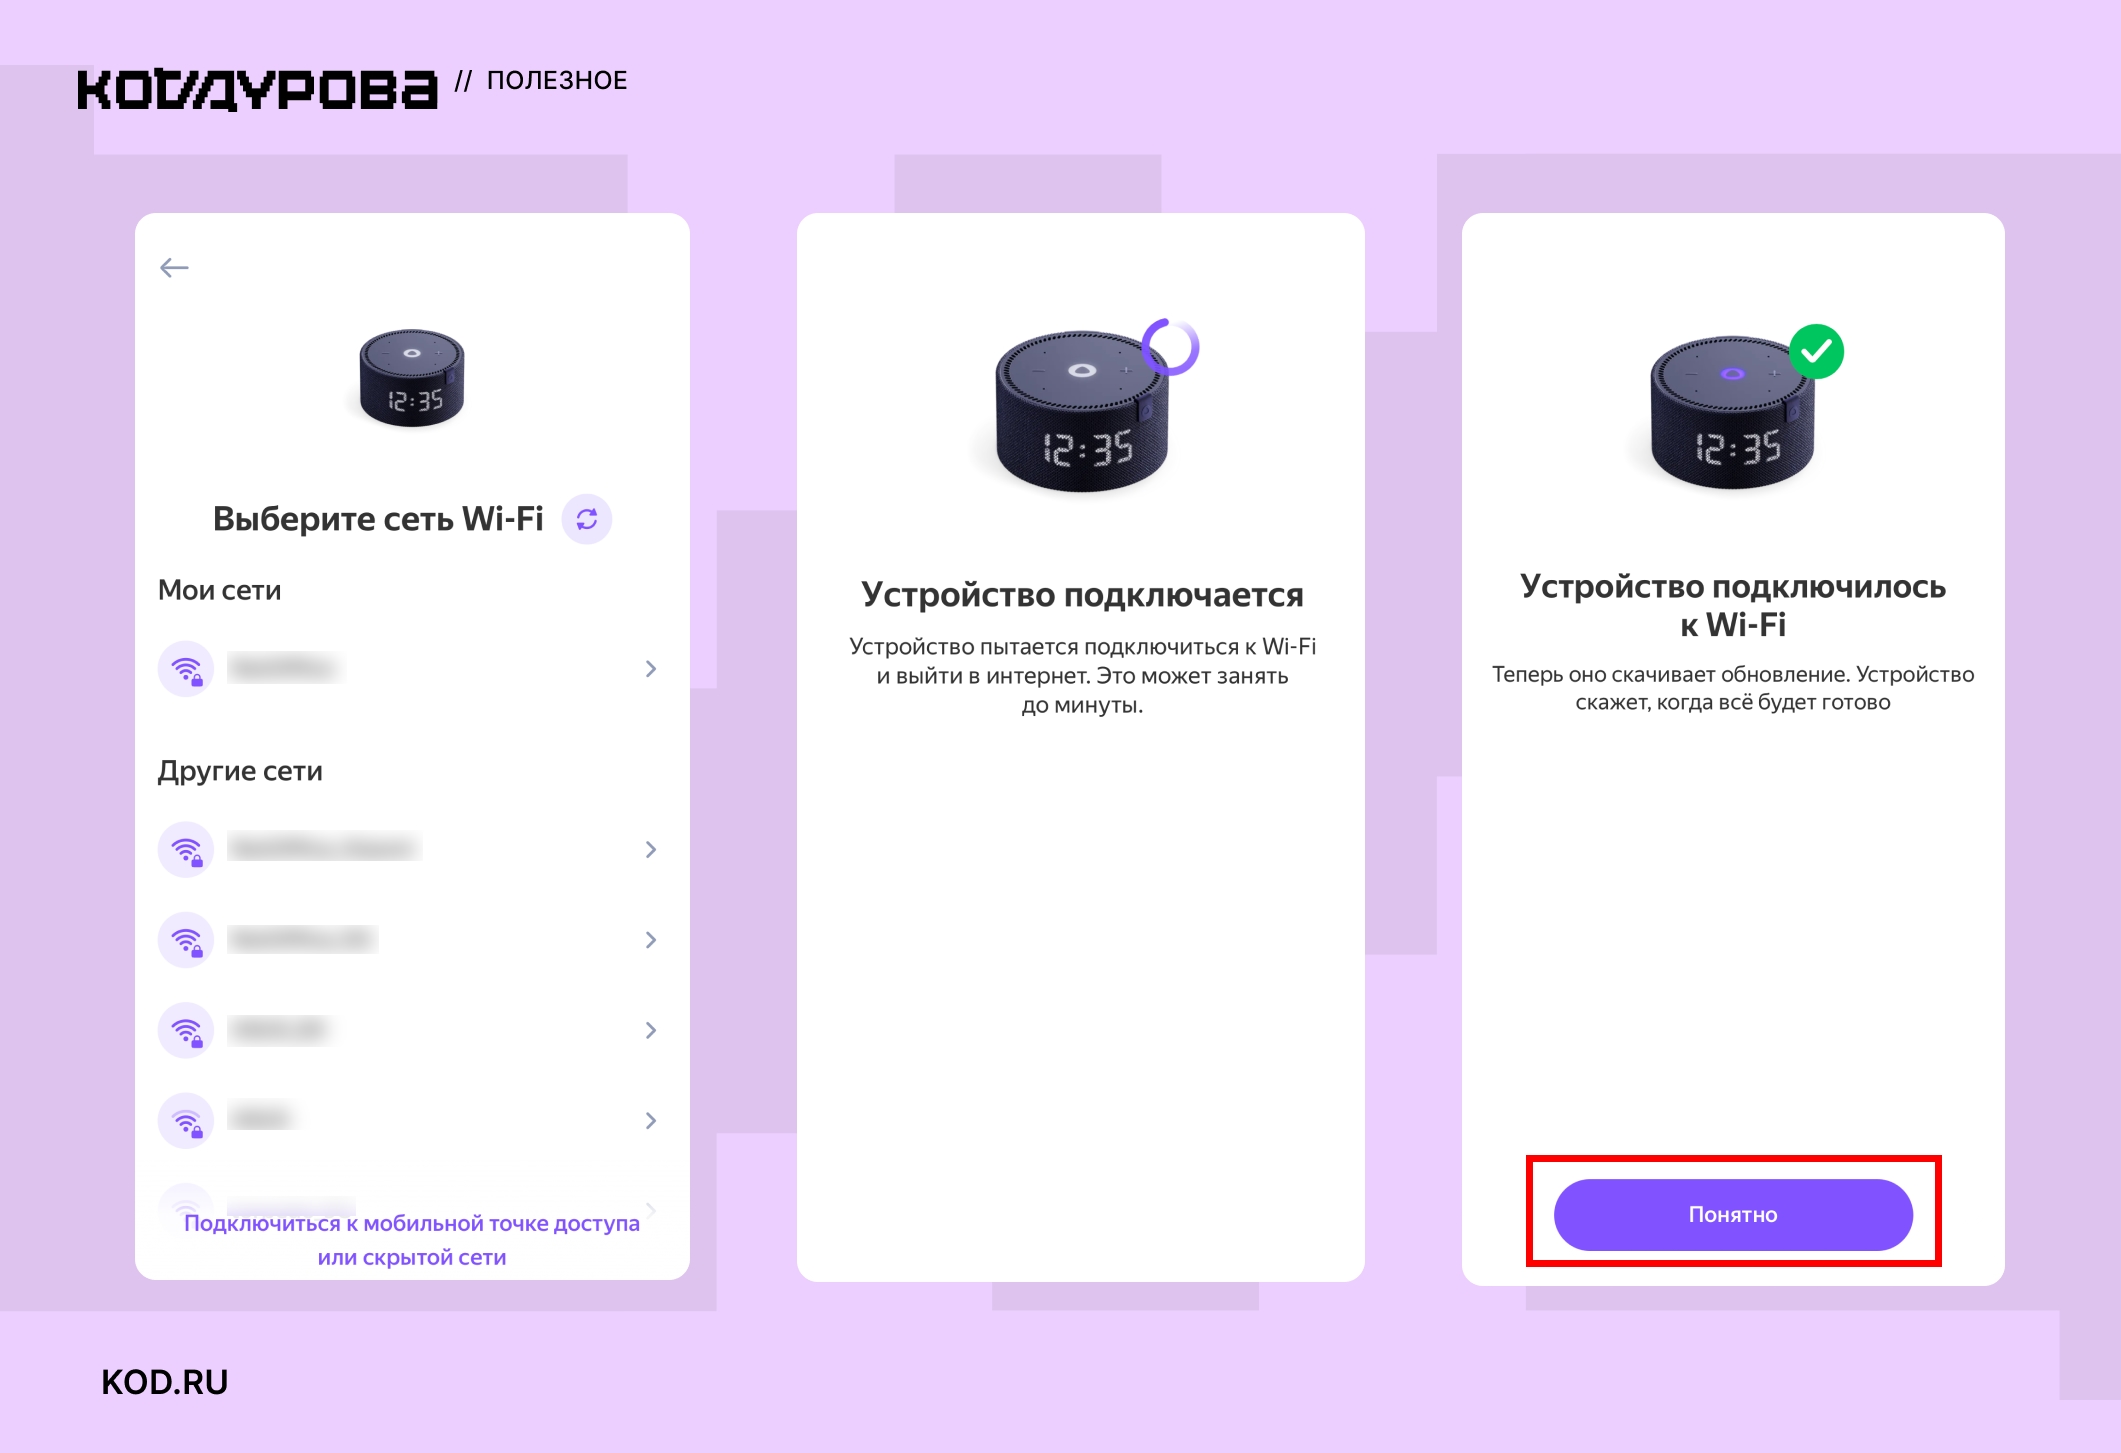Tap the fourth Wi-Fi icon under Другие сети
The image size is (2121, 1453).
point(186,1120)
